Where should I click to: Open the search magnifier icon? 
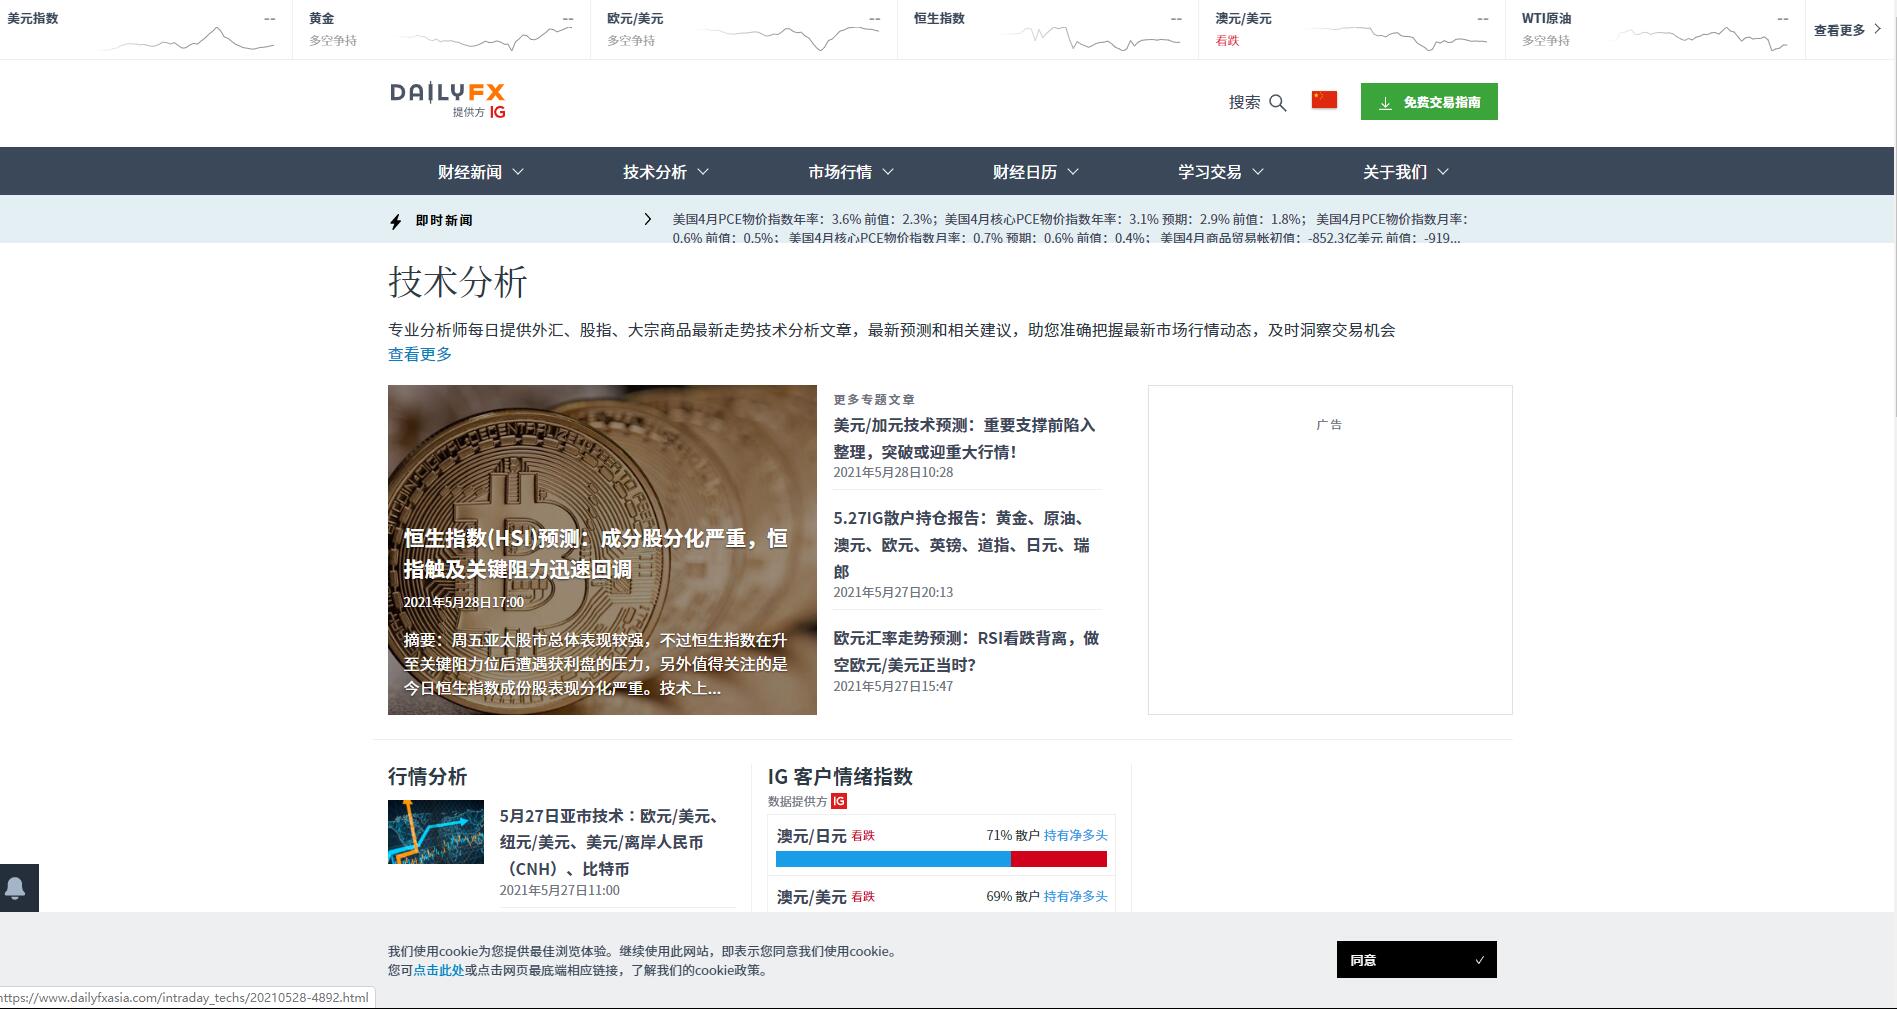click(1278, 103)
